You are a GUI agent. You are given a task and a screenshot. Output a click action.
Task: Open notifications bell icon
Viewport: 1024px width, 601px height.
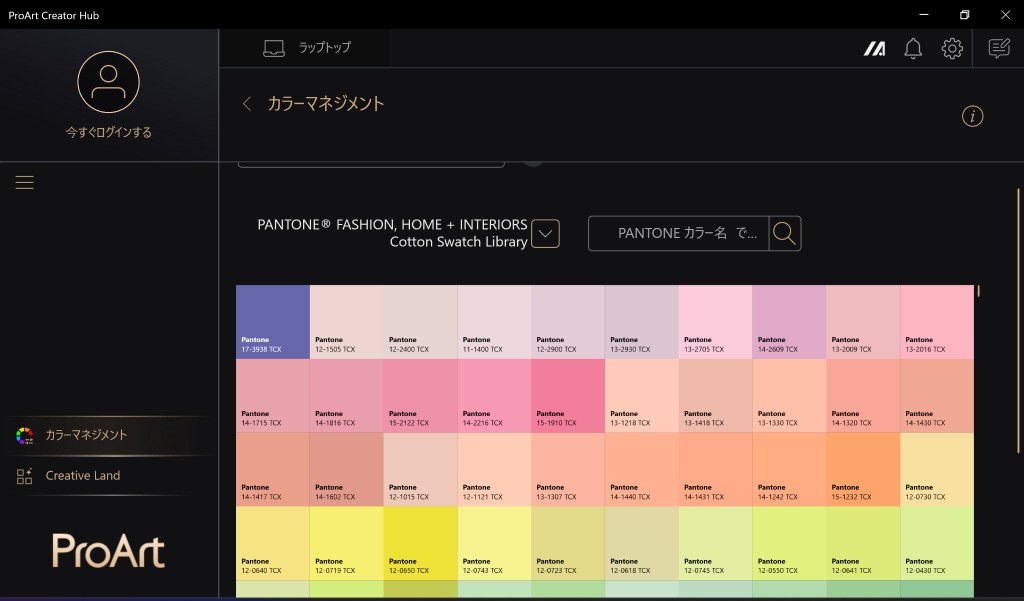[913, 48]
